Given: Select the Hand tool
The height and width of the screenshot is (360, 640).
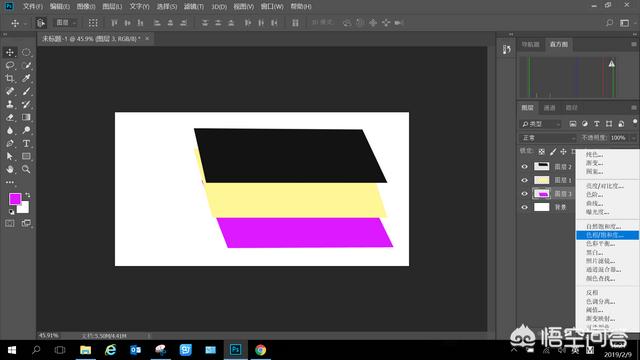Looking at the screenshot, I should pyautogui.click(x=10, y=169).
